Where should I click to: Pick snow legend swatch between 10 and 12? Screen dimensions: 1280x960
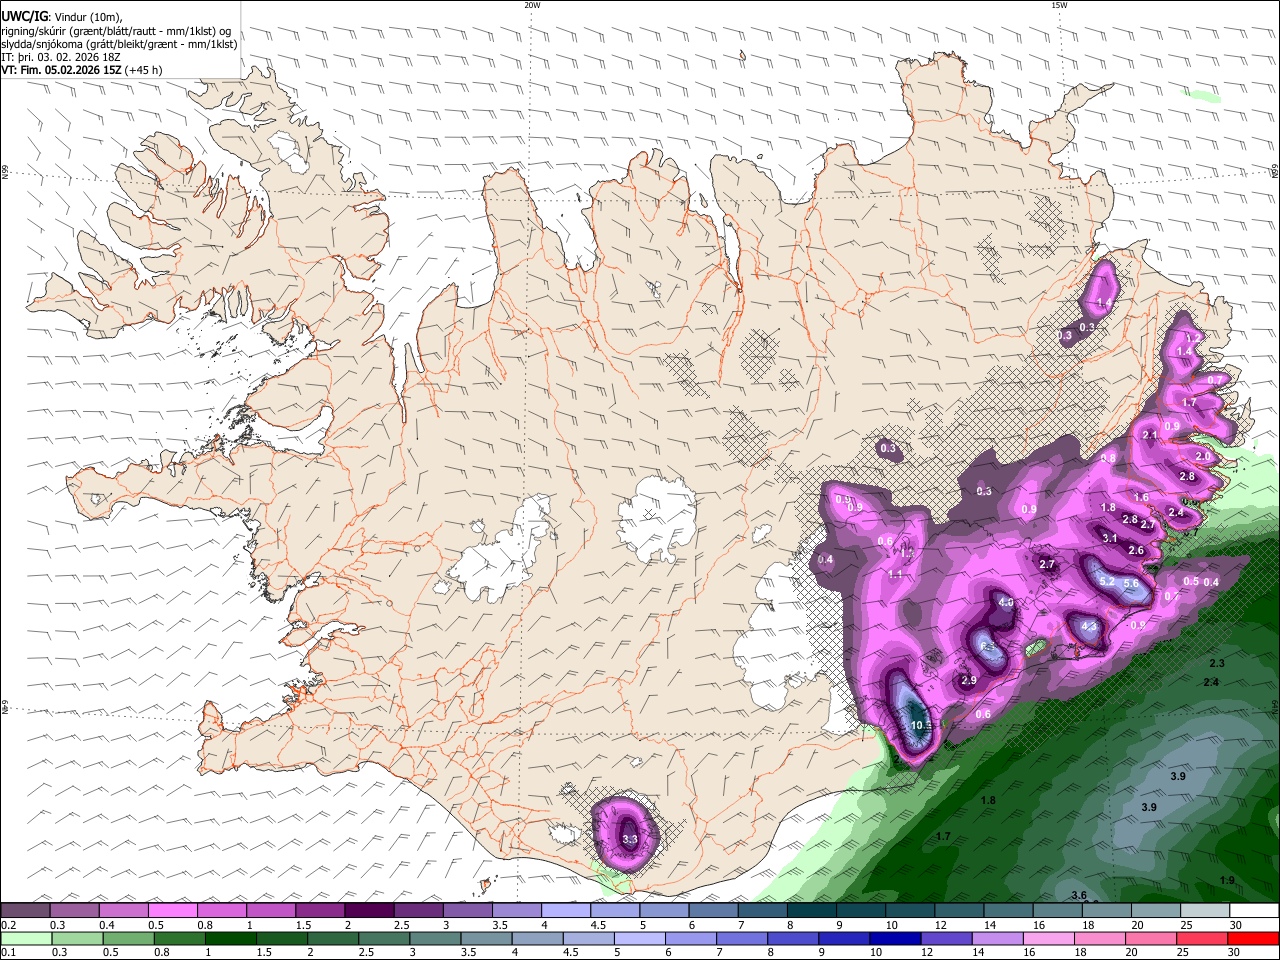coord(910,910)
